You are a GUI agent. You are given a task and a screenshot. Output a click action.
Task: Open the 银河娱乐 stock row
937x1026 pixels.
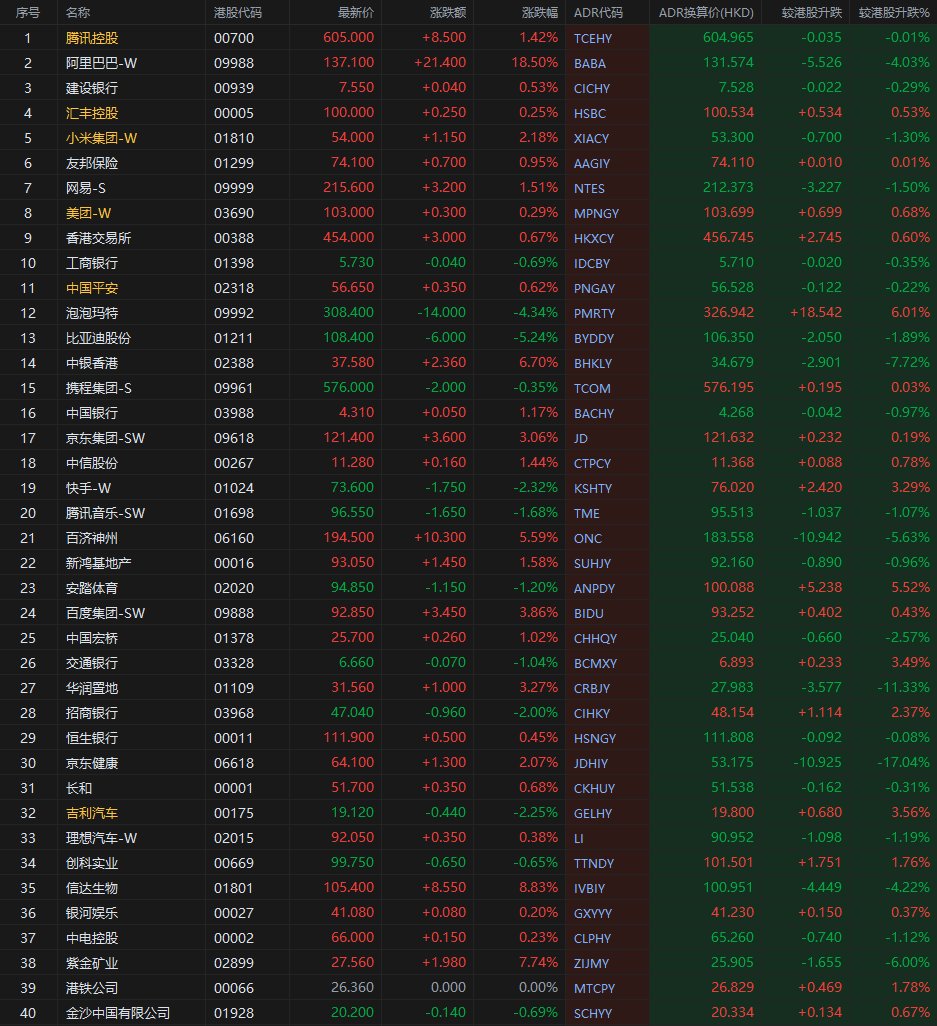(468, 913)
